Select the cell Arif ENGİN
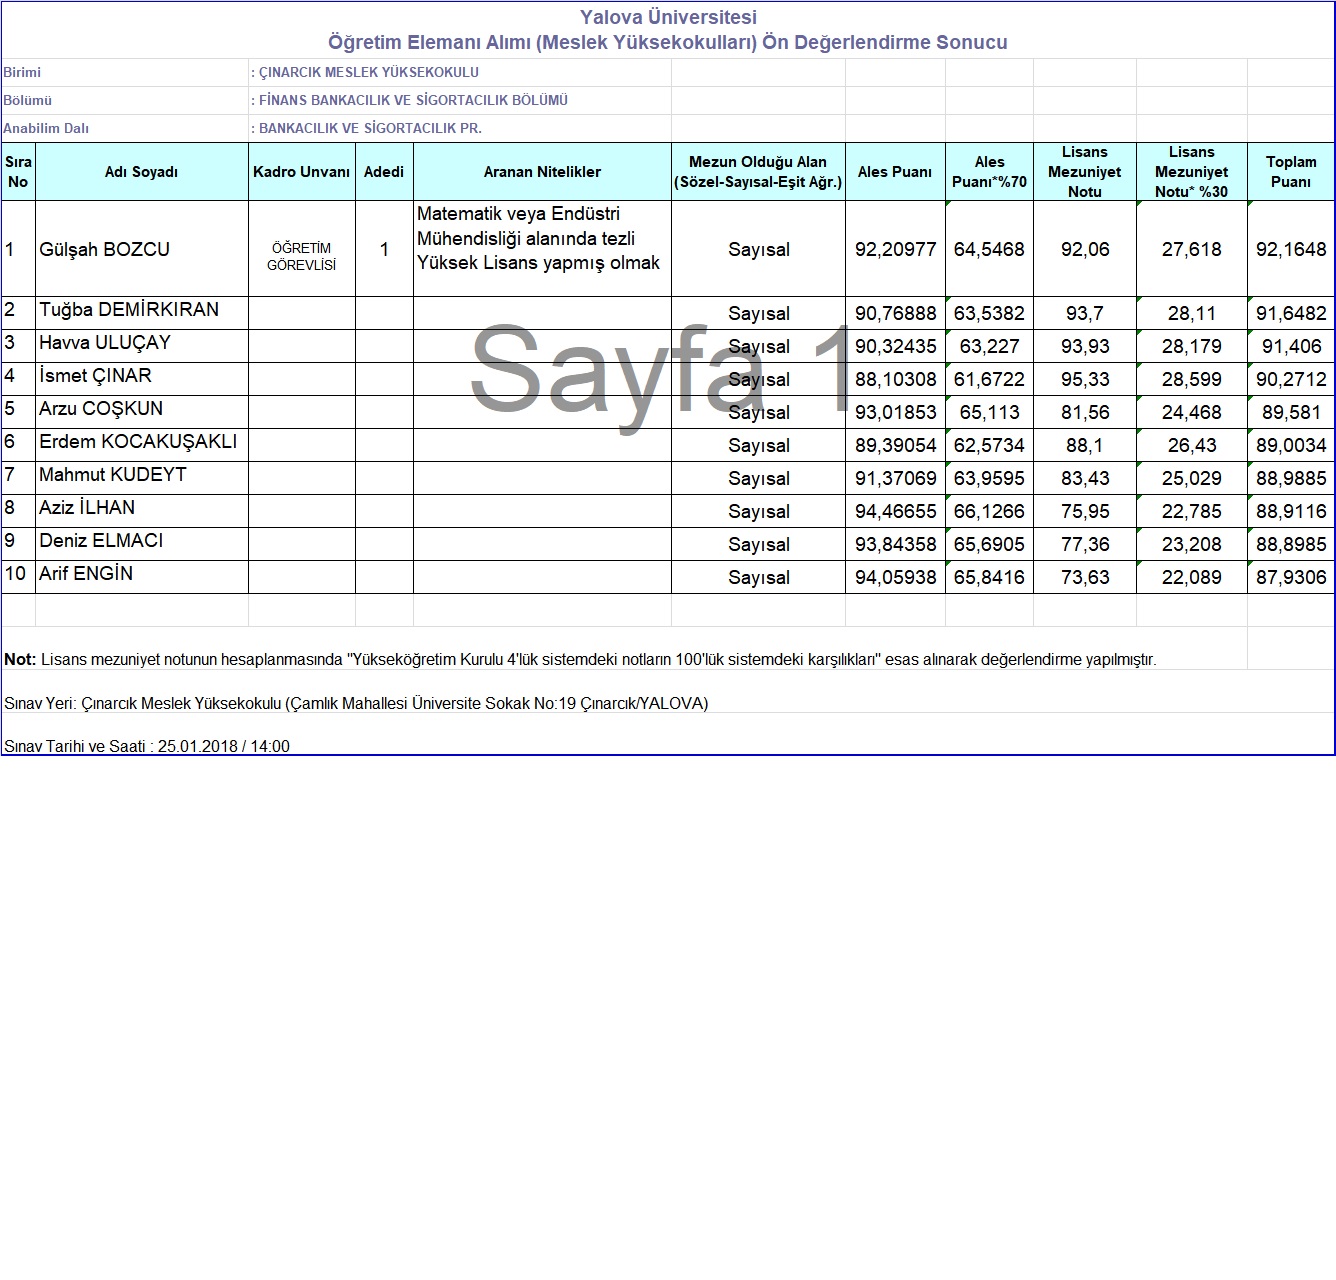 (142, 577)
